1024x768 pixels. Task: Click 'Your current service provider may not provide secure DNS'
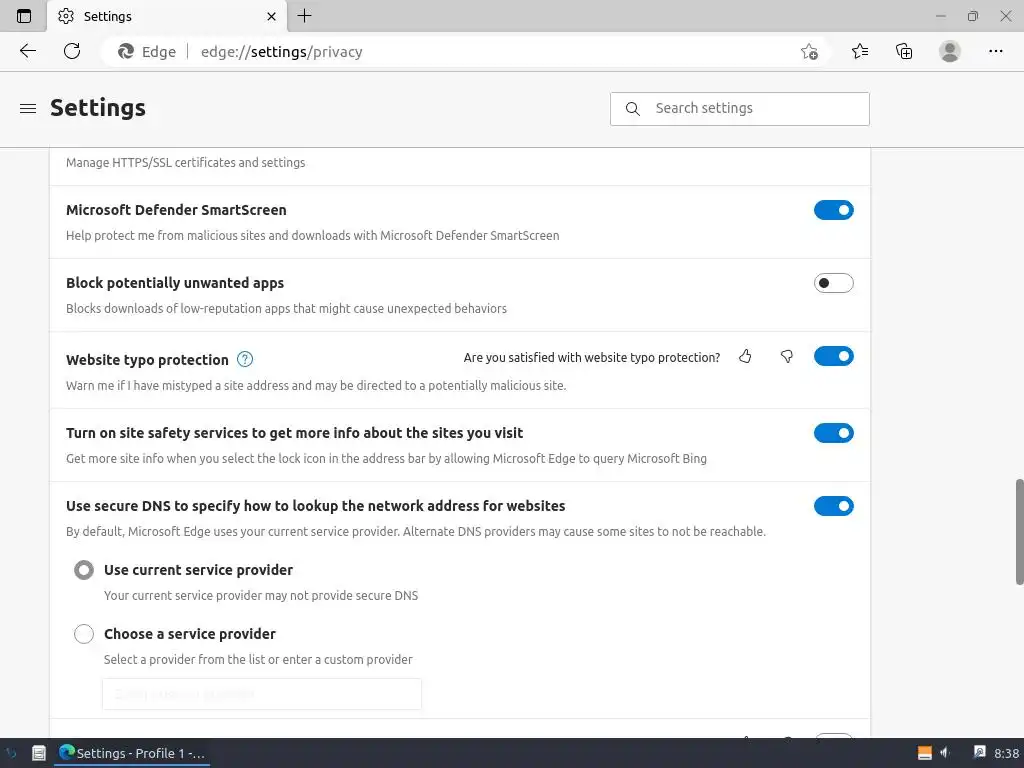261,596
